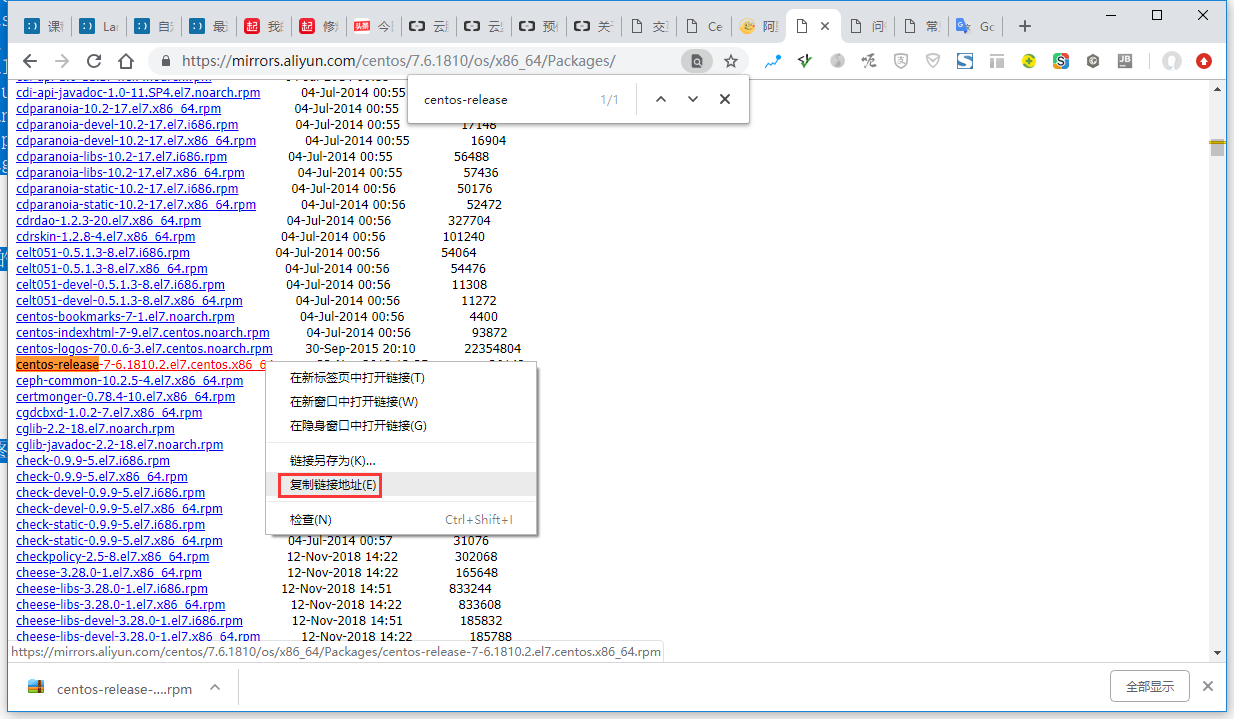
Task: Click the browser back arrow
Action: tap(30, 61)
